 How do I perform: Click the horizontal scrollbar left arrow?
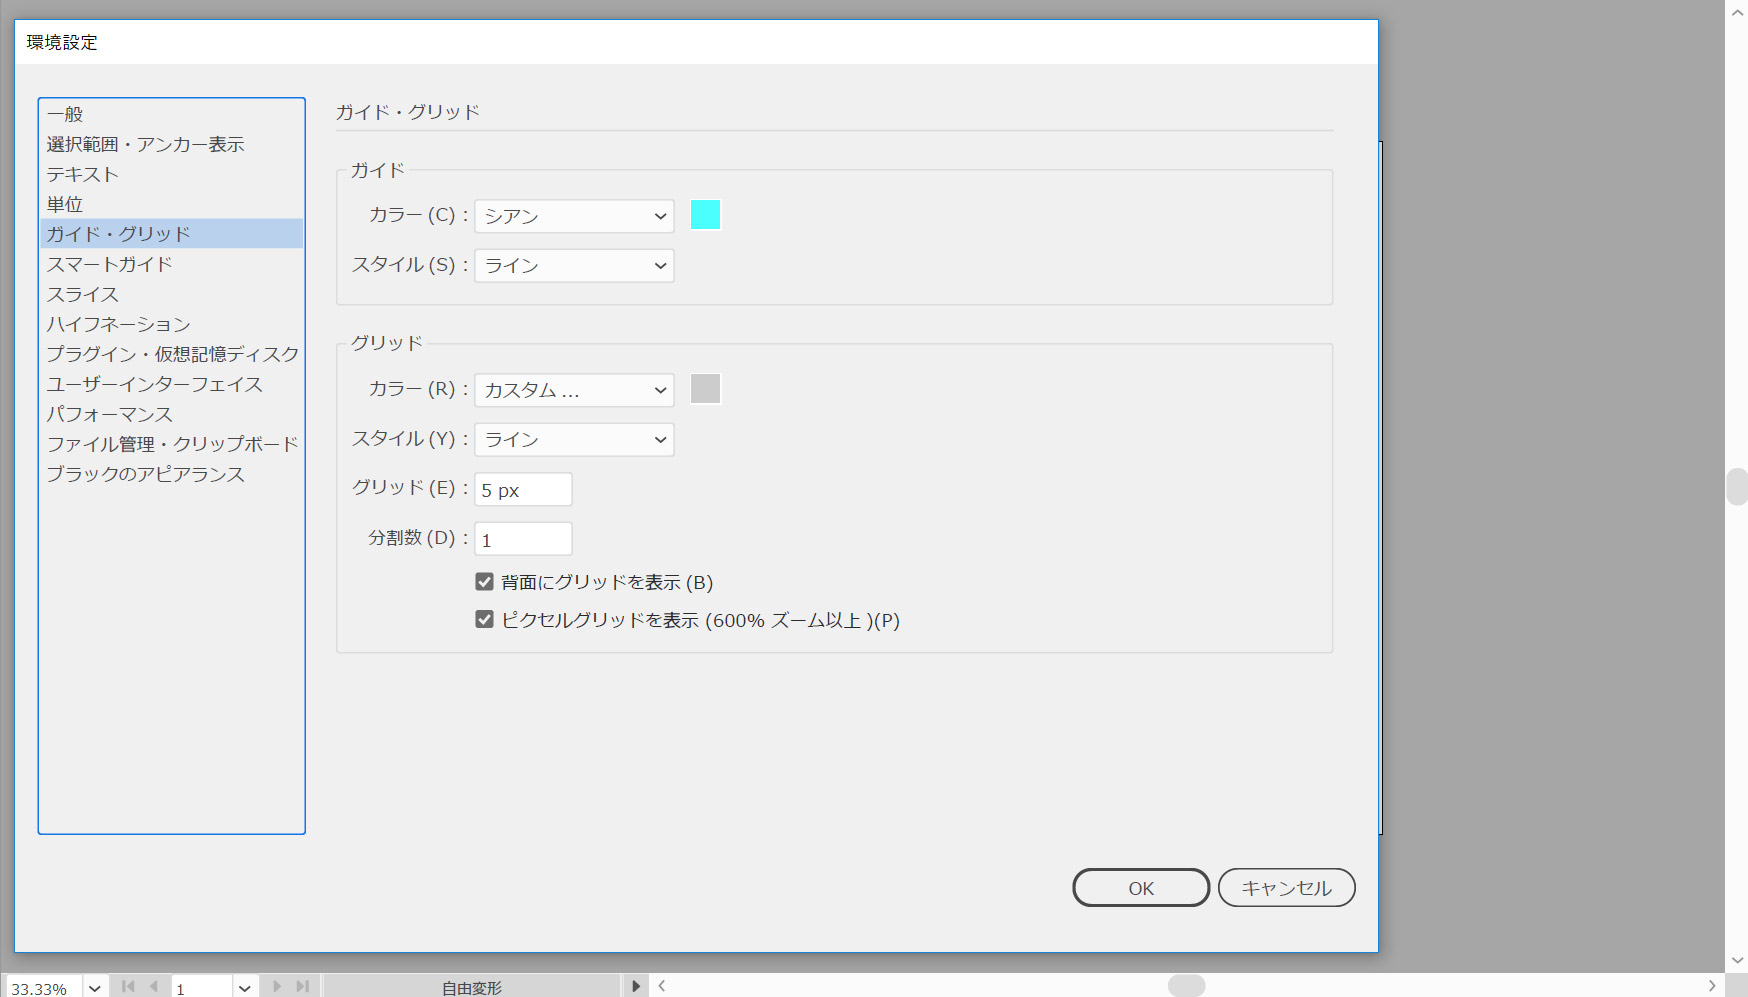[x=662, y=986]
